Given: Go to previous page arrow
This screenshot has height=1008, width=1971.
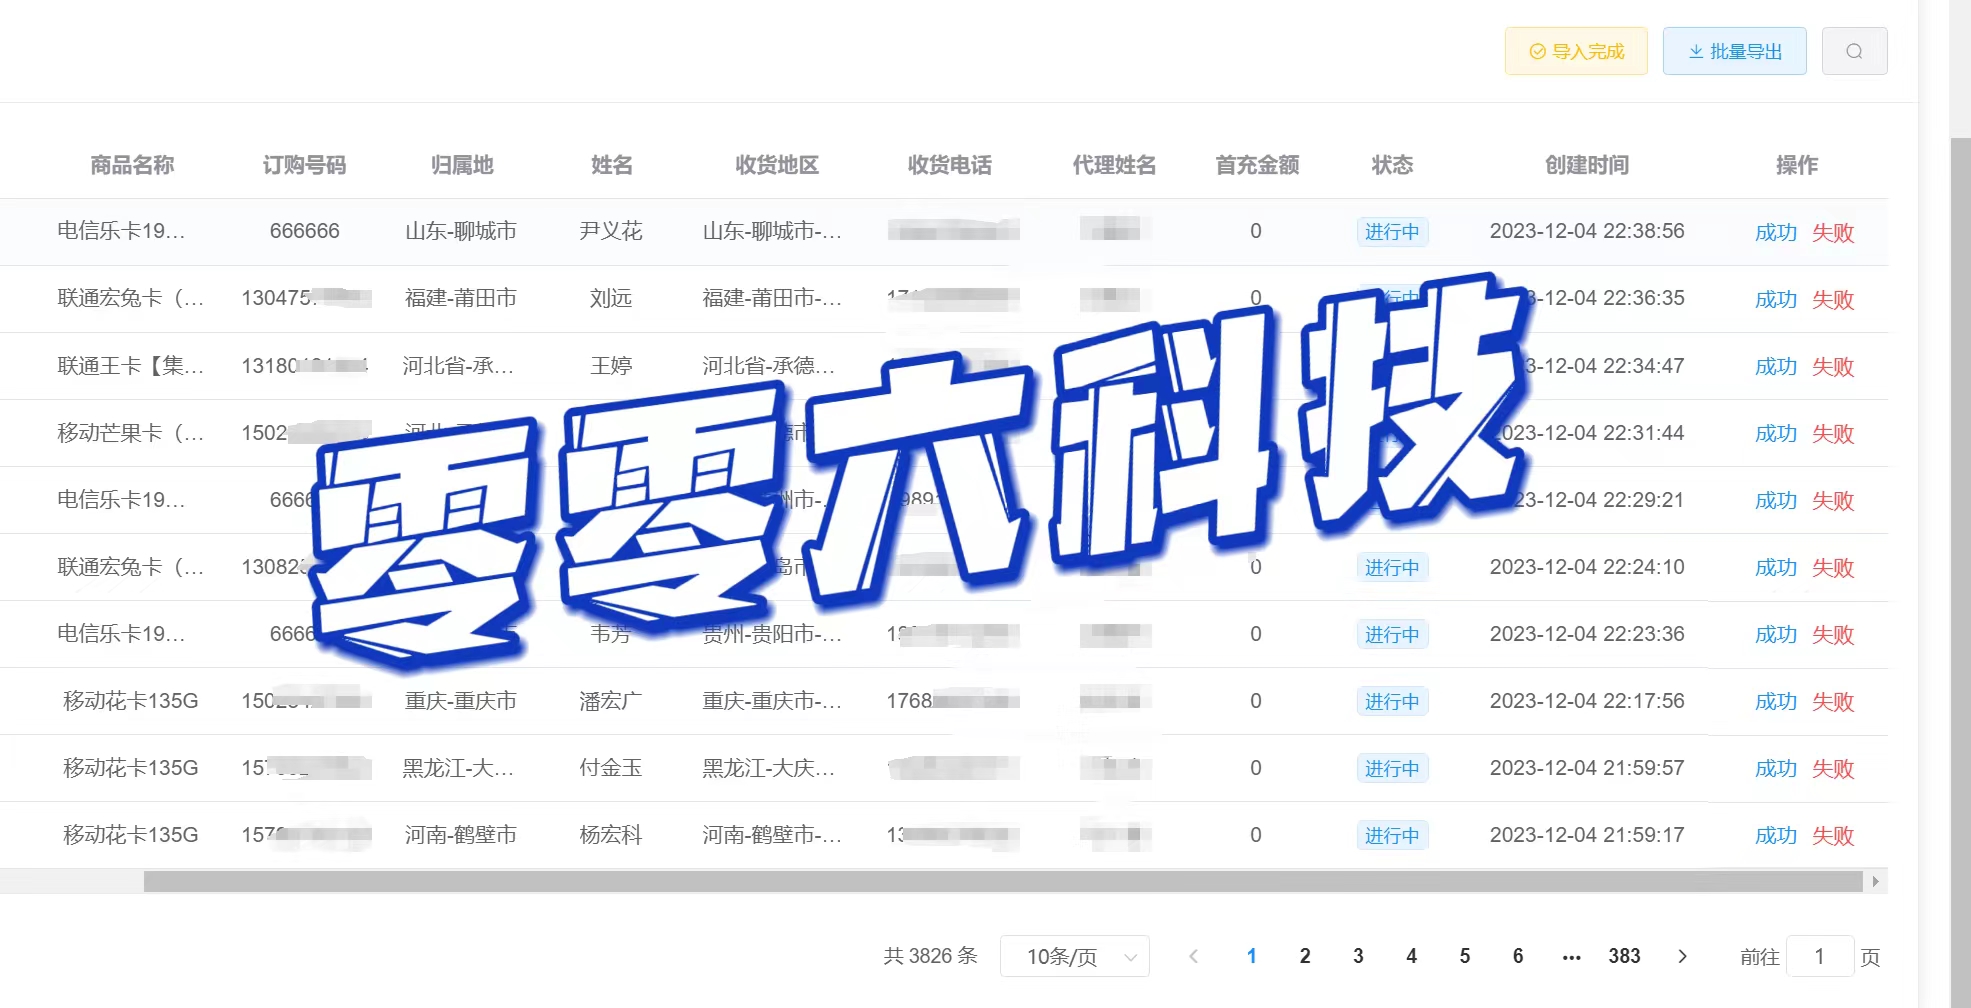Looking at the screenshot, I should pos(1193,956).
